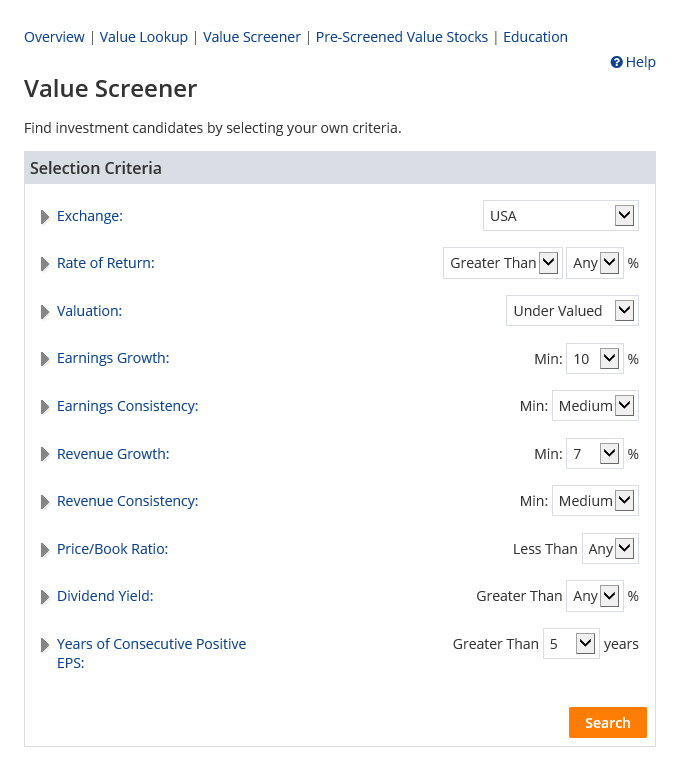Click Years of Consecutive Positive EPS label
Screen dimensions: 688x780
tap(151, 653)
